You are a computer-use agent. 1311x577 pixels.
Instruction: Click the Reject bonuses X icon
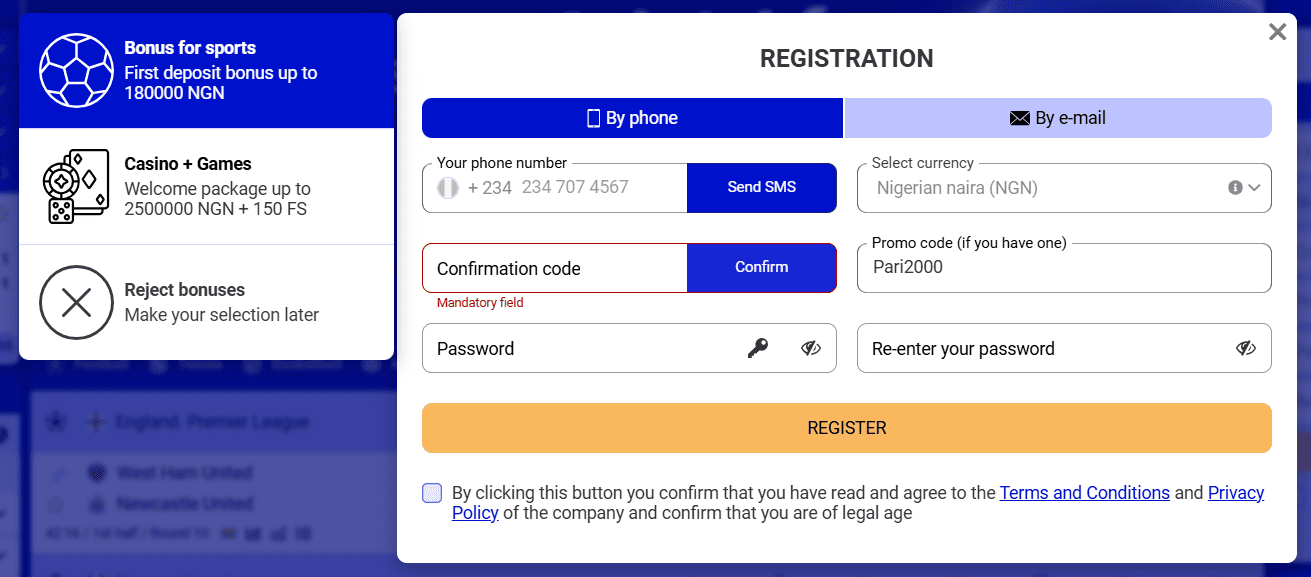[75, 302]
